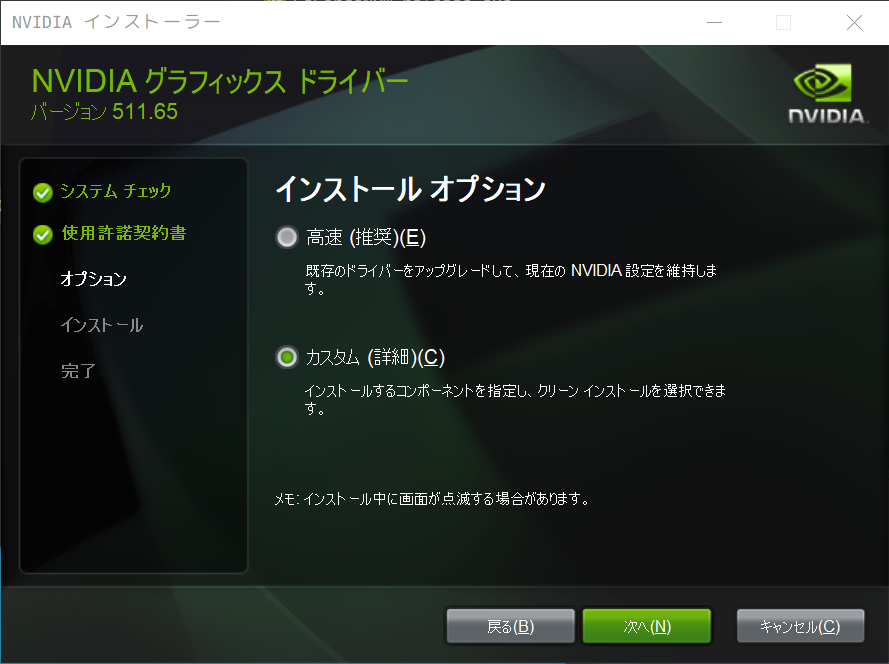Minimize the NVIDIA installer window

point(714,23)
